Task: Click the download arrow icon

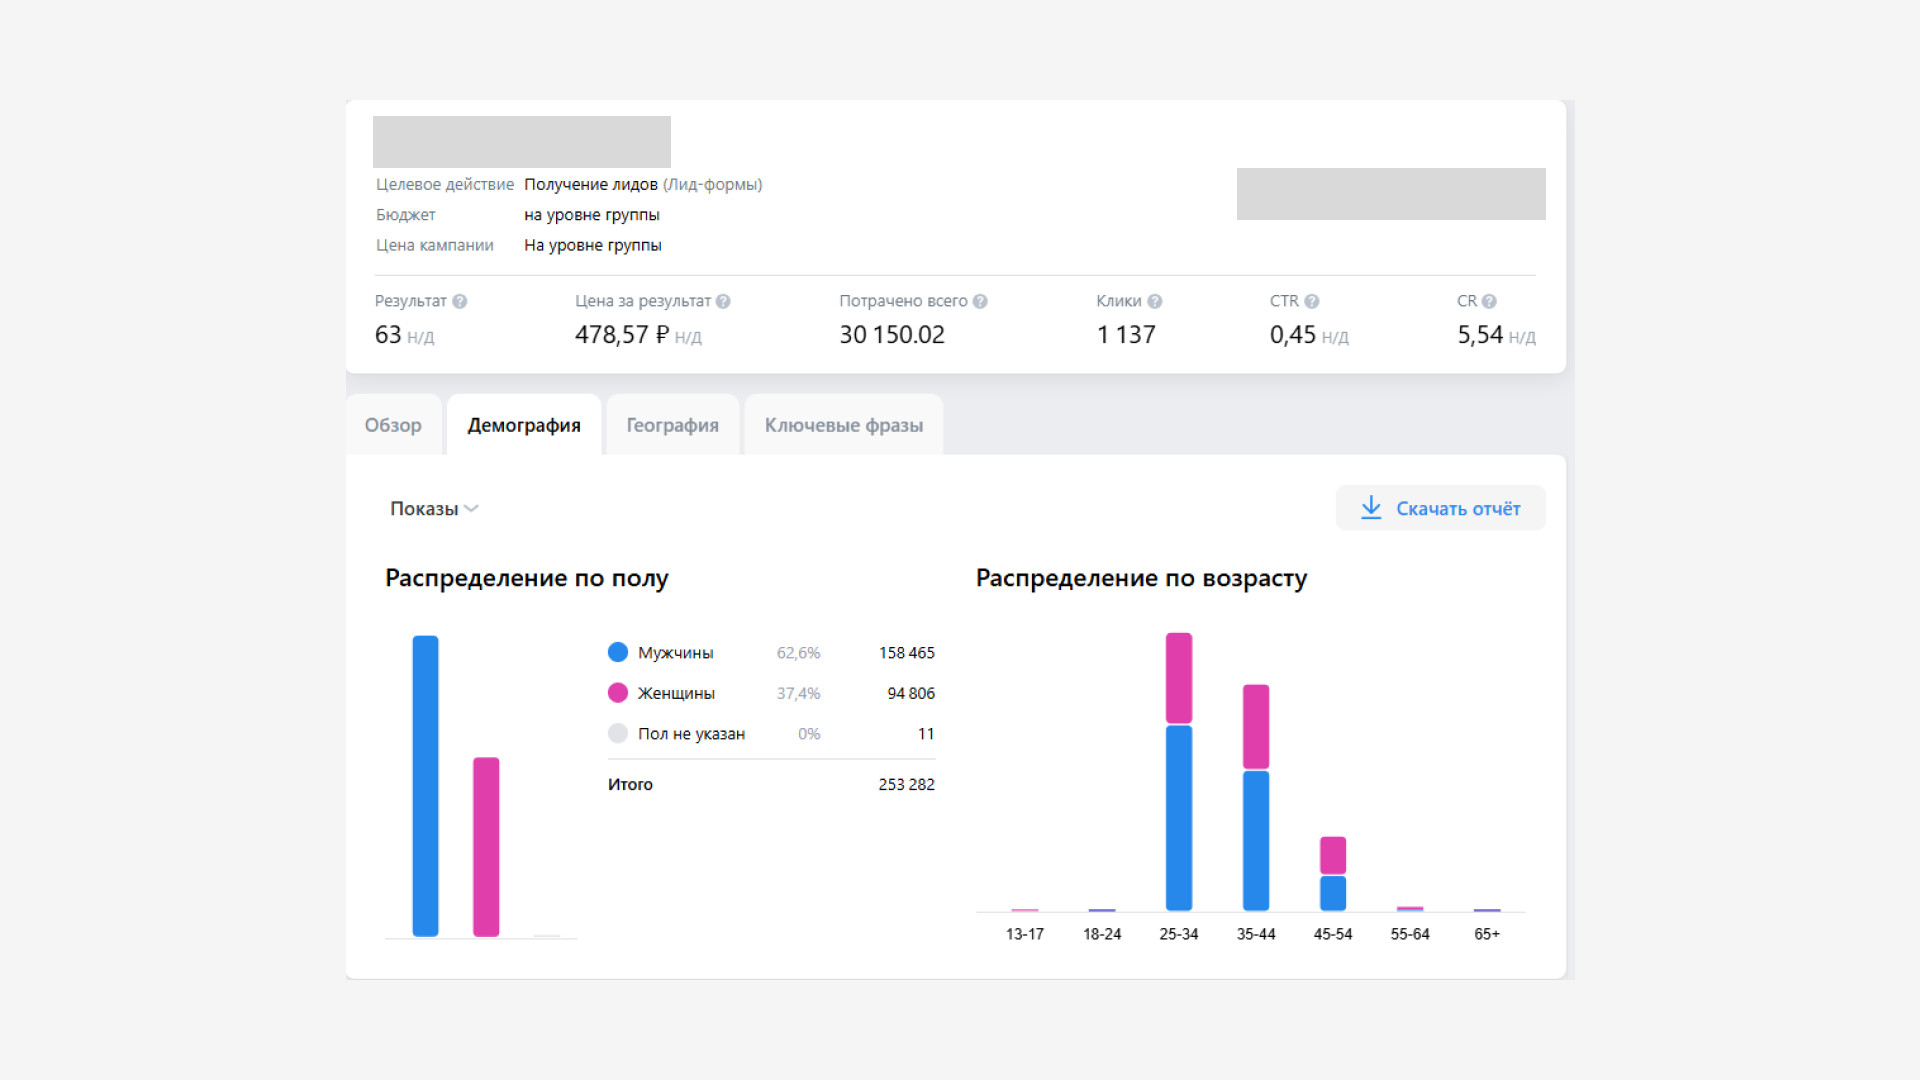Action: [1371, 508]
